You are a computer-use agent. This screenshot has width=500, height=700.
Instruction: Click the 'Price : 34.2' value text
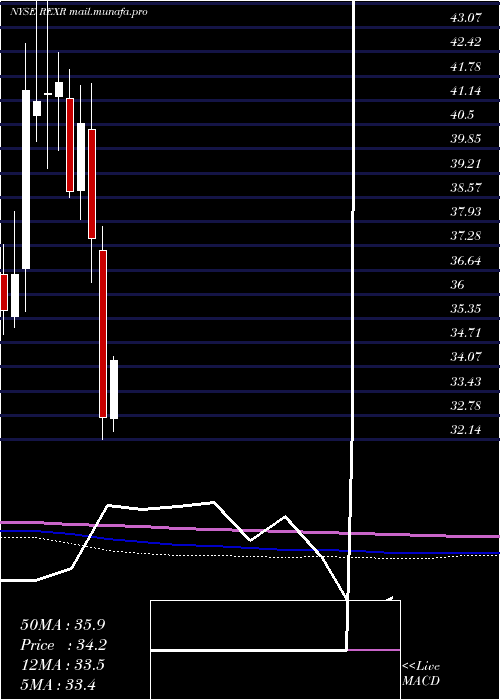pyautogui.click(x=64, y=645)
